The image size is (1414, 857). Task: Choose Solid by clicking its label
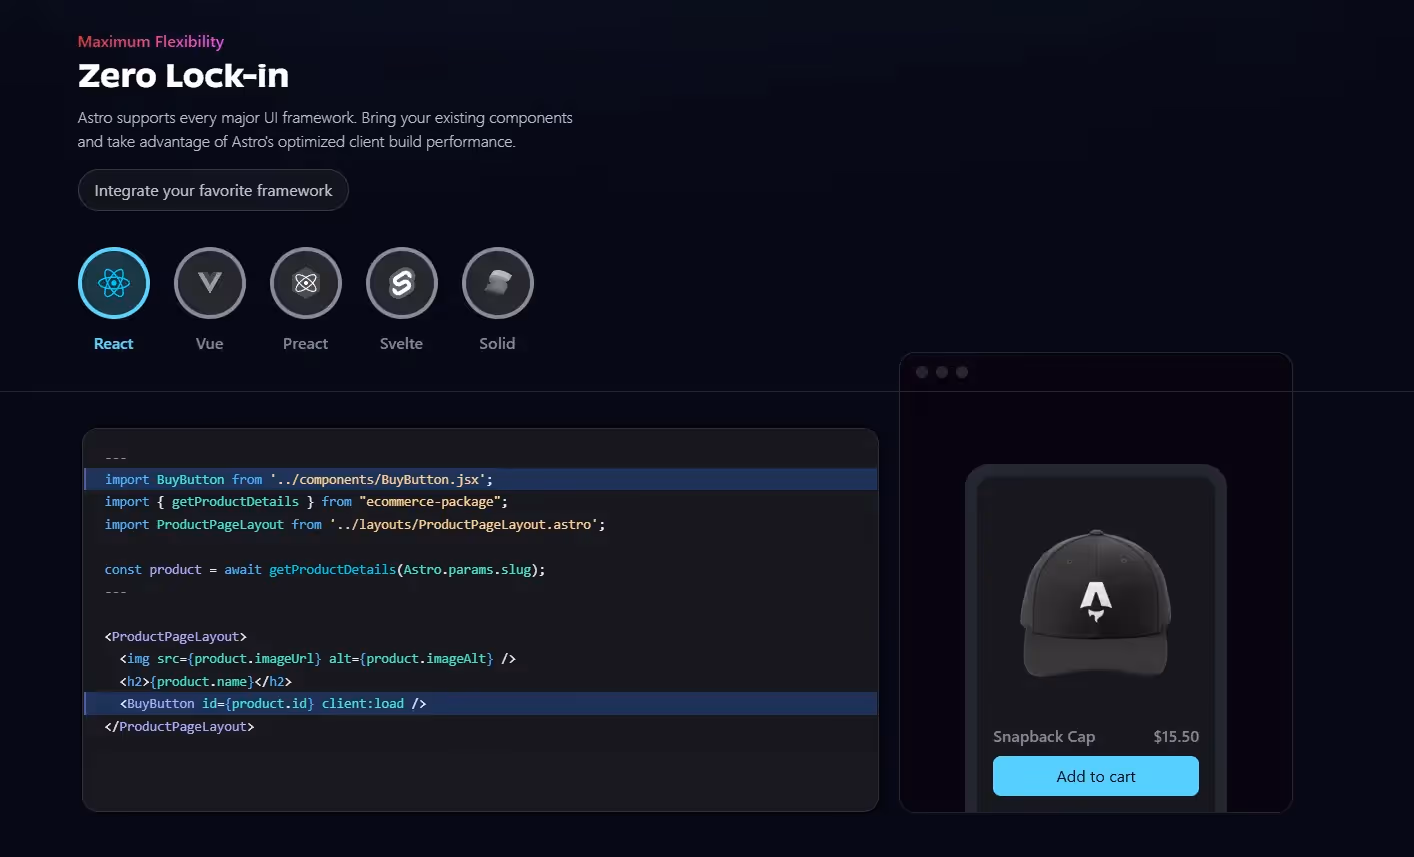pos(497,343)
